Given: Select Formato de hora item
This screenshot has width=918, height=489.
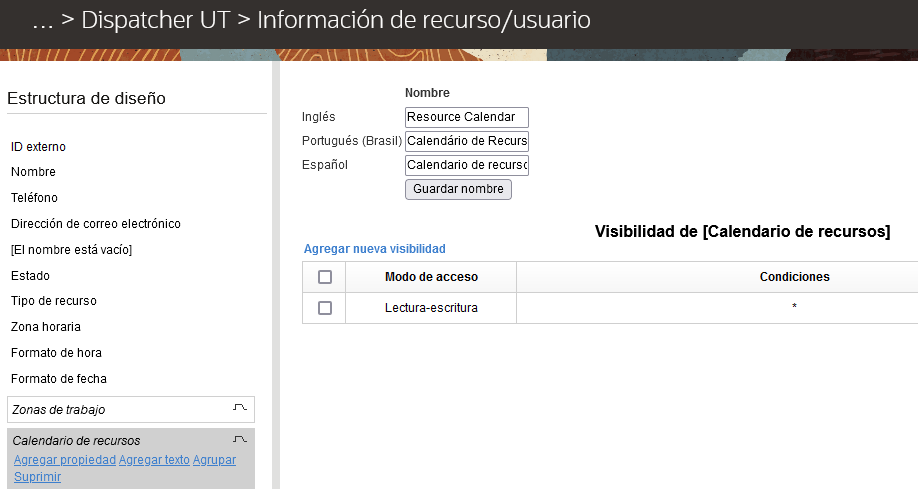Looking at the screenshot, I should [56, 353].
